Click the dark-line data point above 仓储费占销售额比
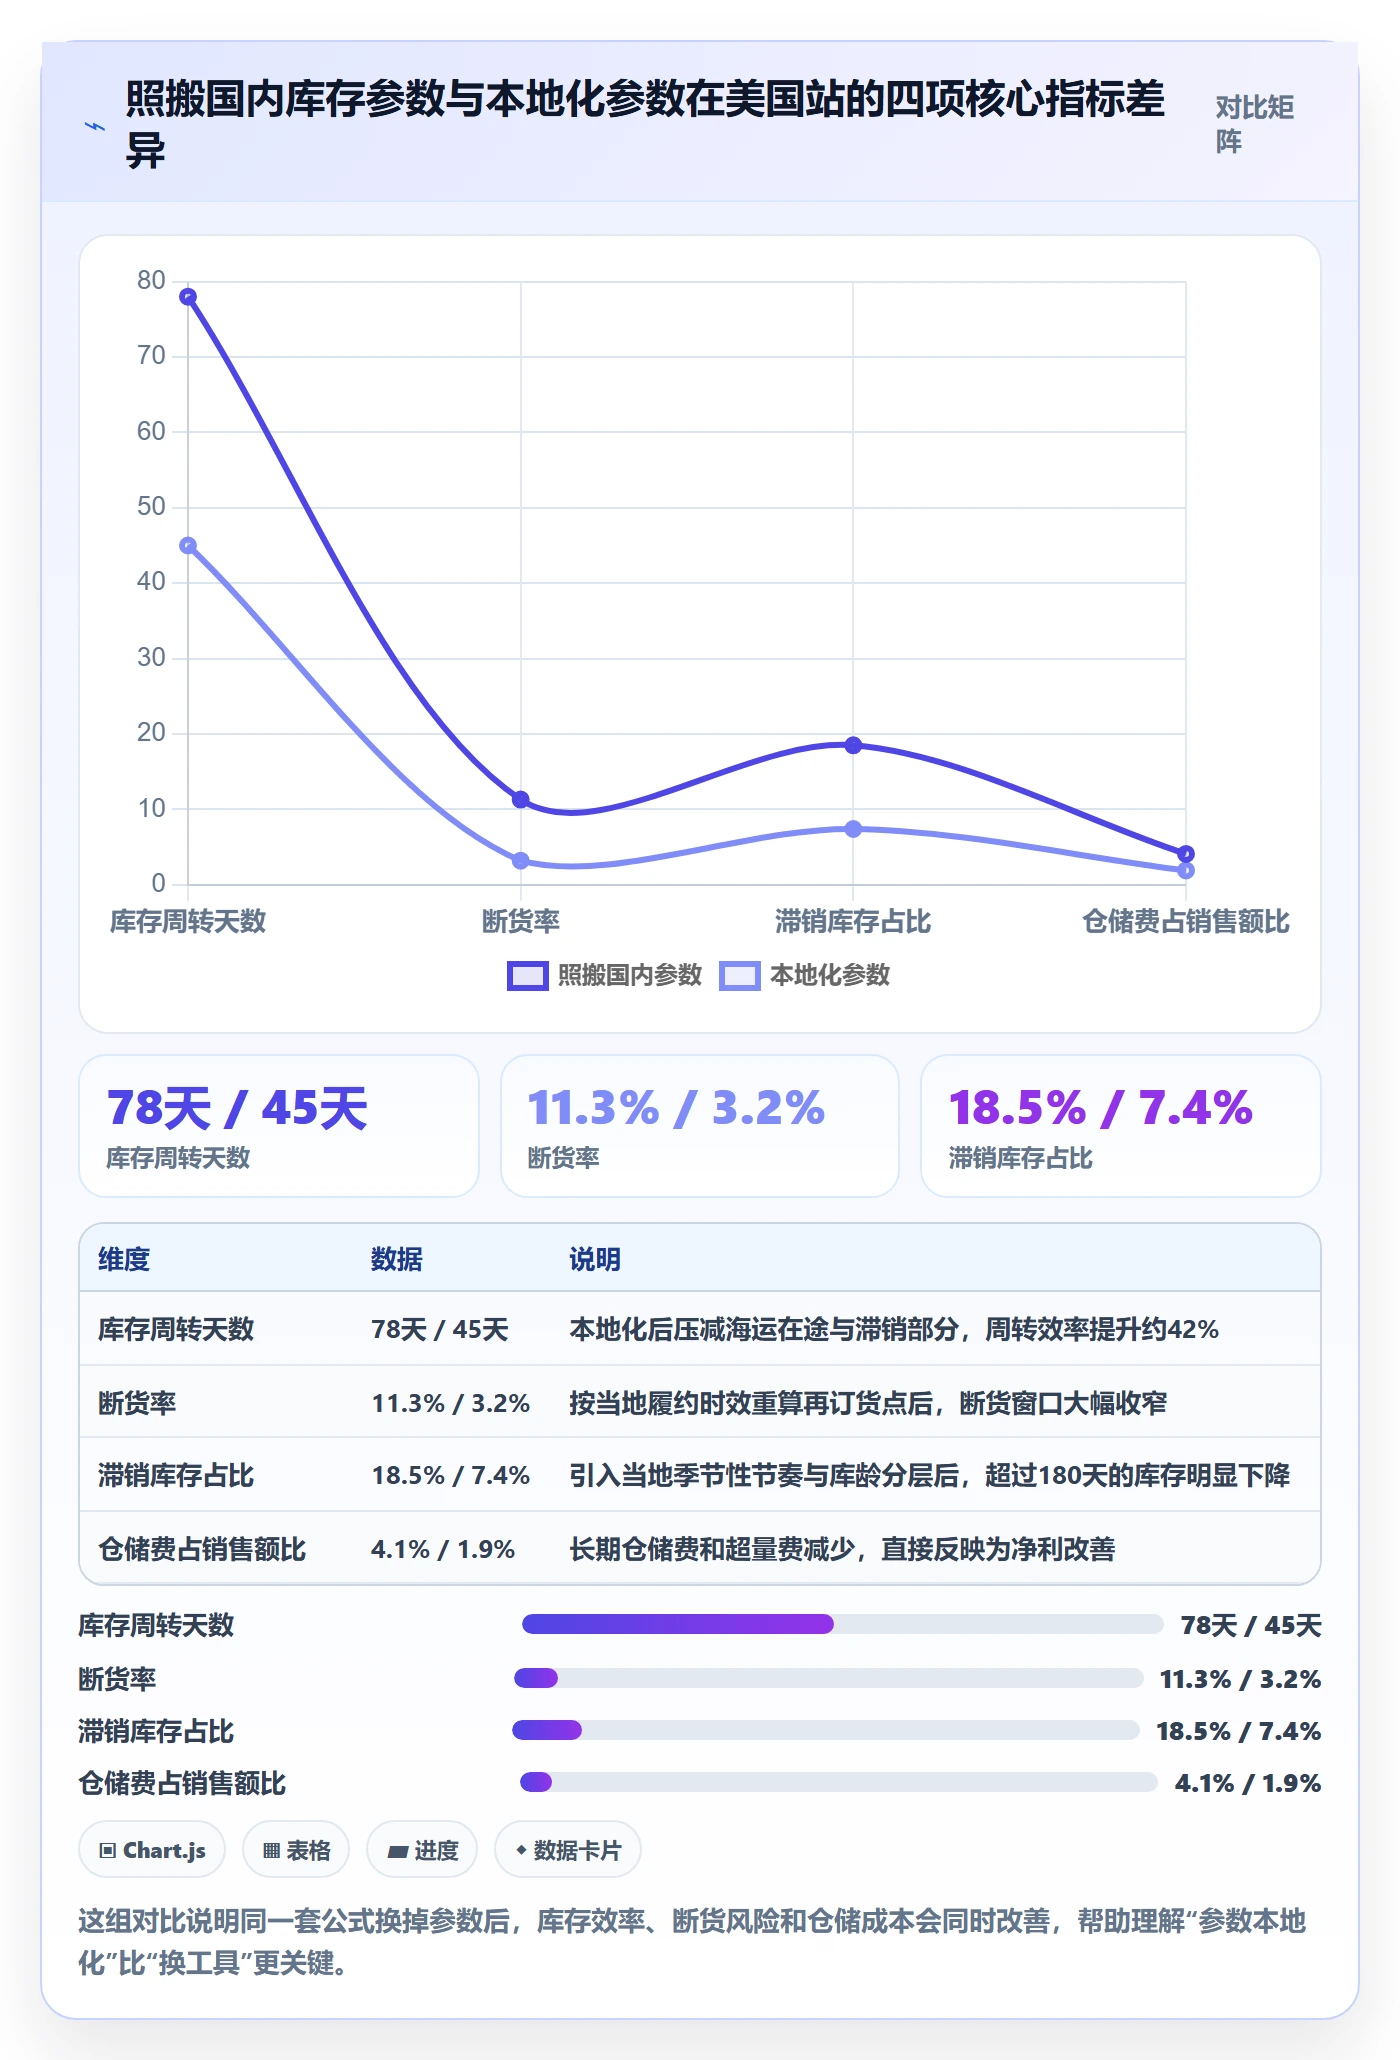Screen dimensions: 1400x2060 click(x=1186, y=854)
